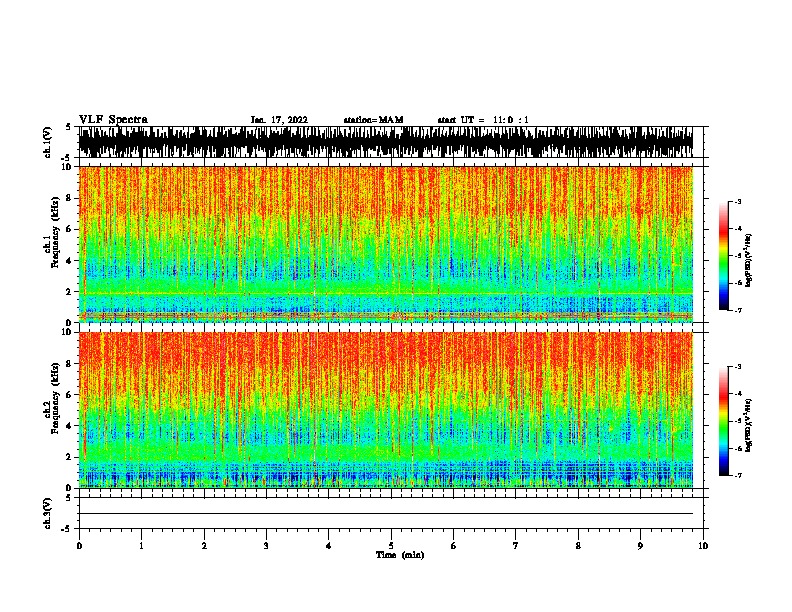Click the station=MAM label
The image size is (792, 612).
pos(373,120)
